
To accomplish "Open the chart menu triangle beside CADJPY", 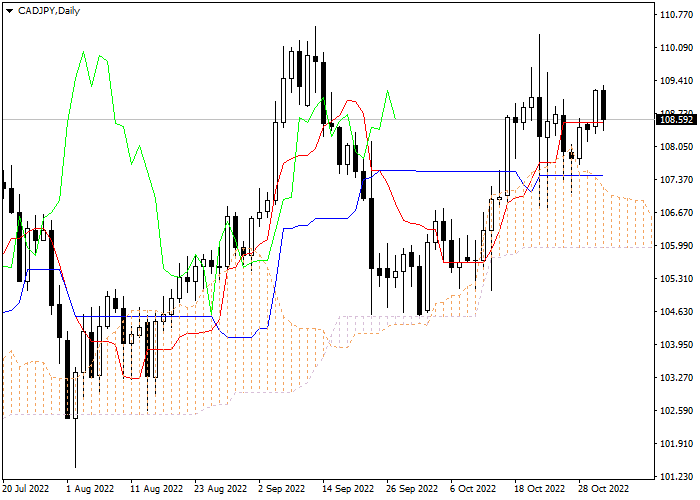I will coord(9,11).
